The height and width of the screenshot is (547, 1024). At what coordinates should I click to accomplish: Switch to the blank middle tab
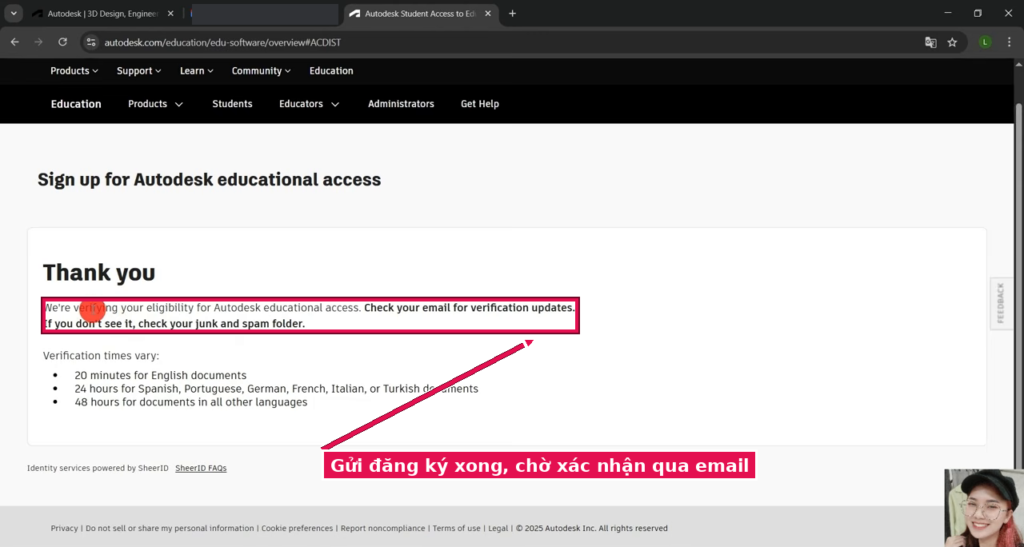click(x=264, y=14)
